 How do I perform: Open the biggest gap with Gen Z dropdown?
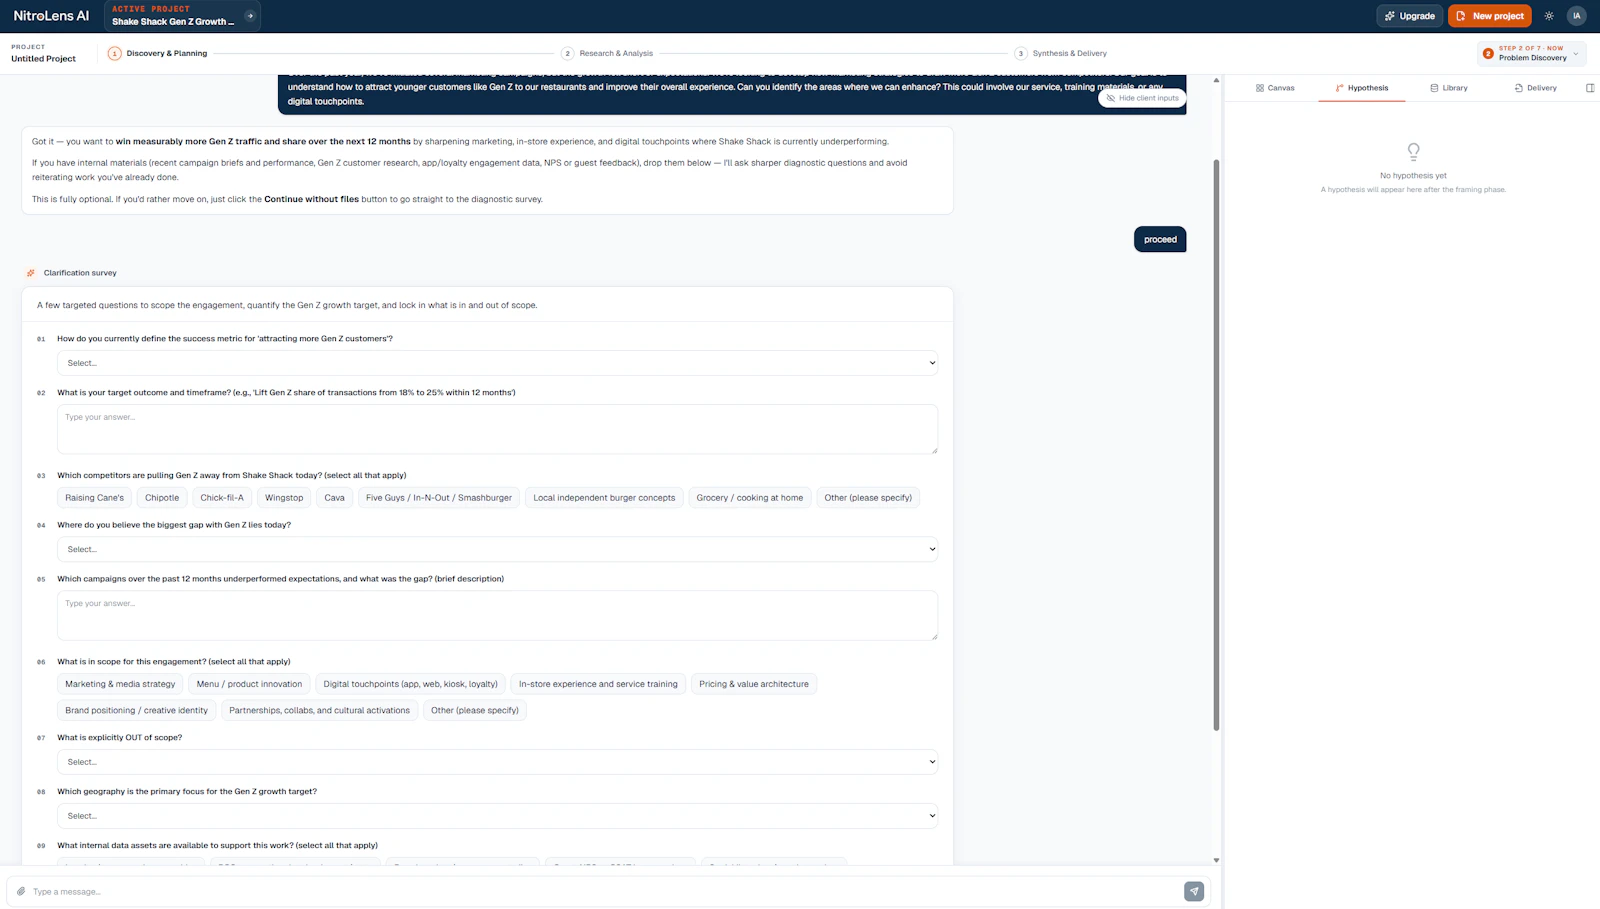click(x=497, y=549)
